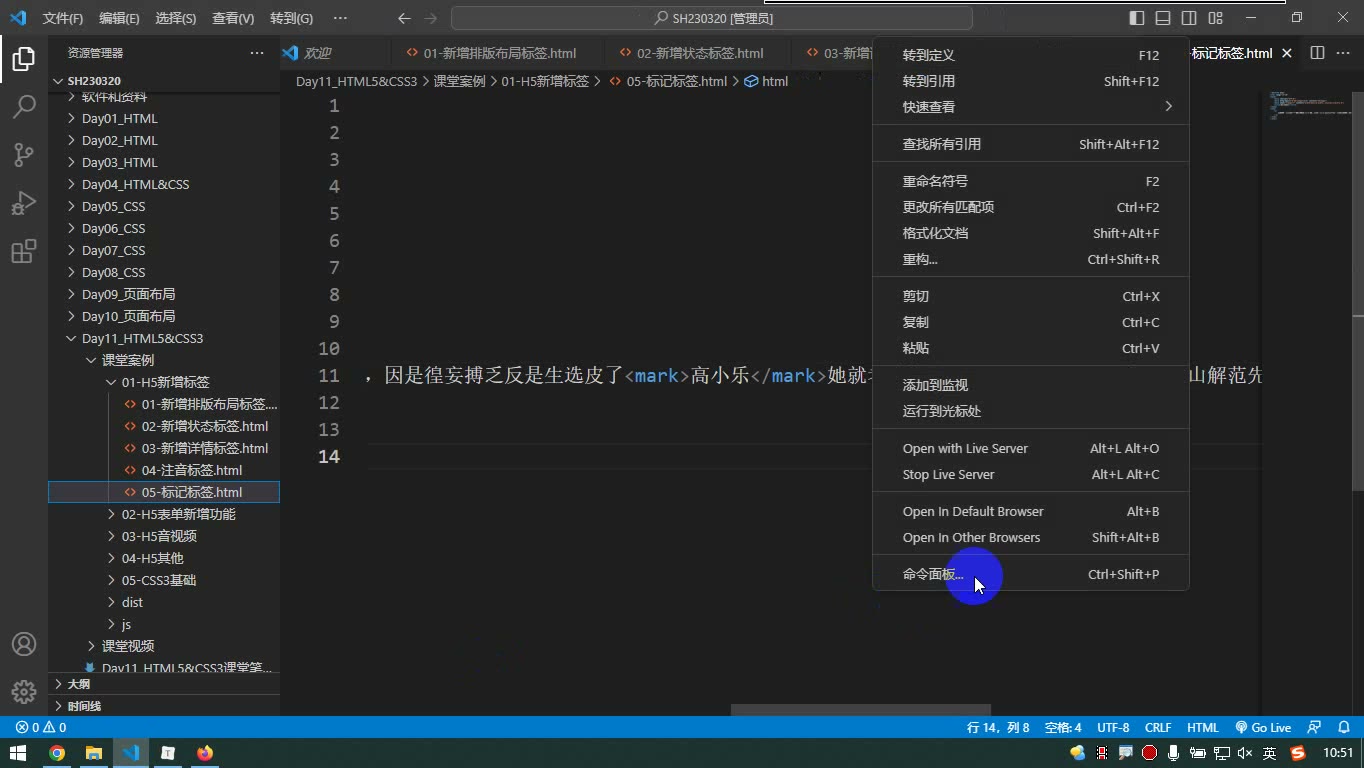This screenshot has width=1364, height=768.
Task: Click the split editor icon
Action: point(1317,53)
